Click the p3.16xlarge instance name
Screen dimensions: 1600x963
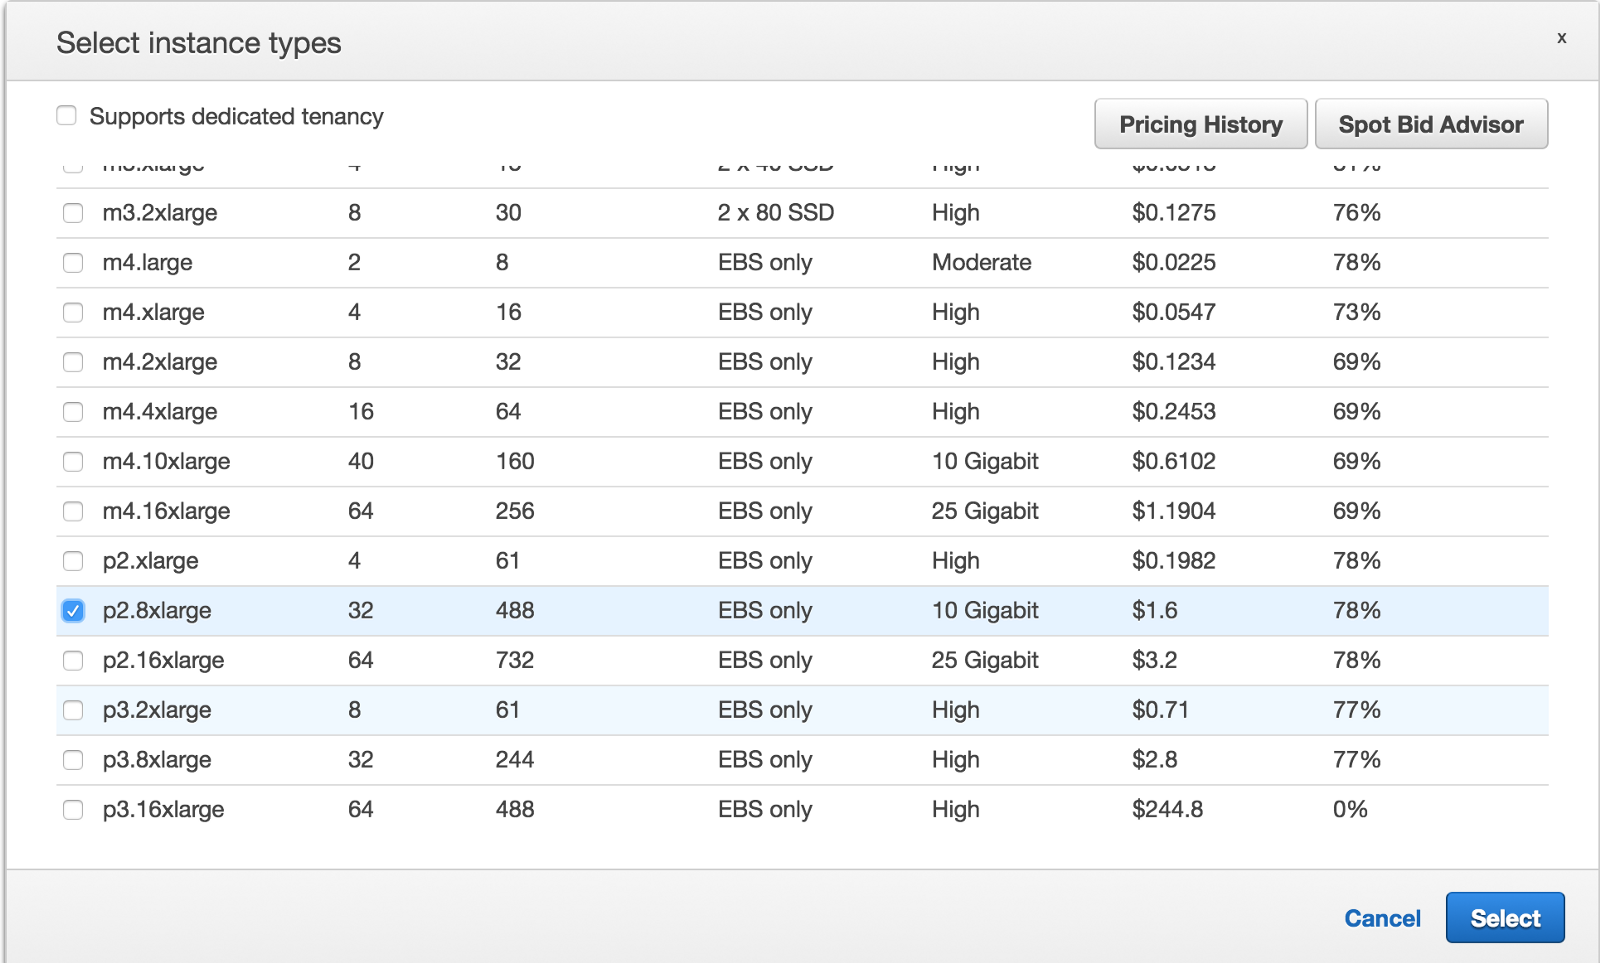(163, 810)
